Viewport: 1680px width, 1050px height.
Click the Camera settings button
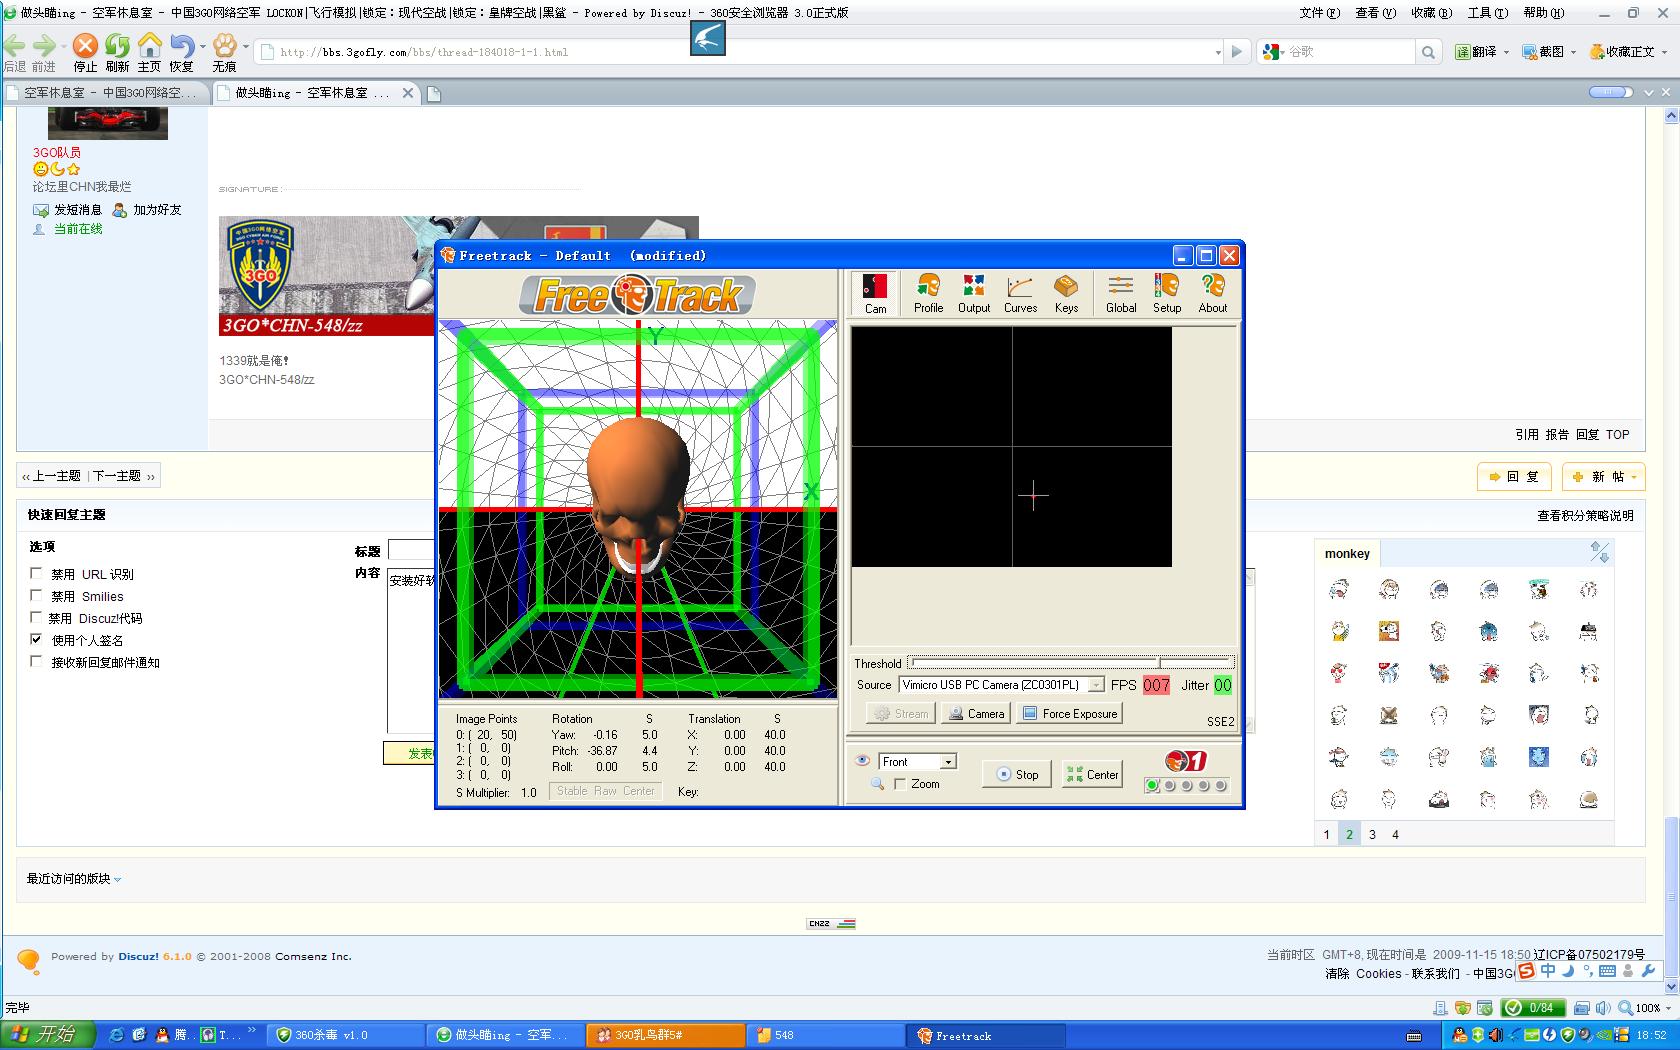click(976, 713)
